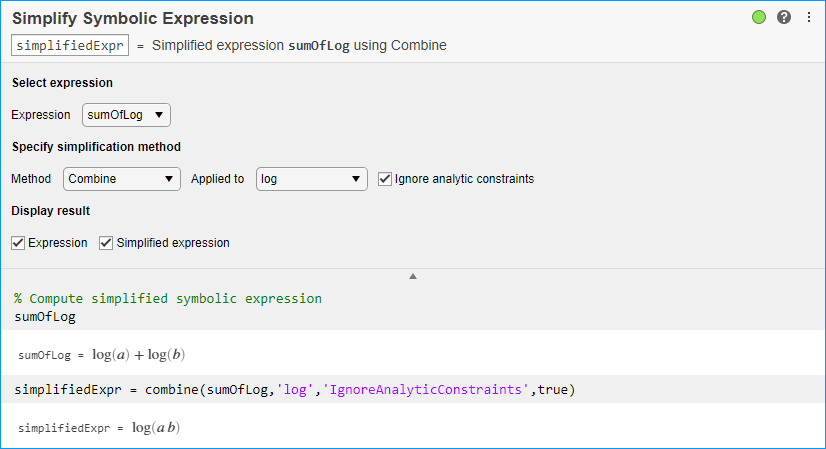Screen dimensions: 826x449
Task: Open the Expression sumOfLog dropdown
Action: [x=126, y=115]
